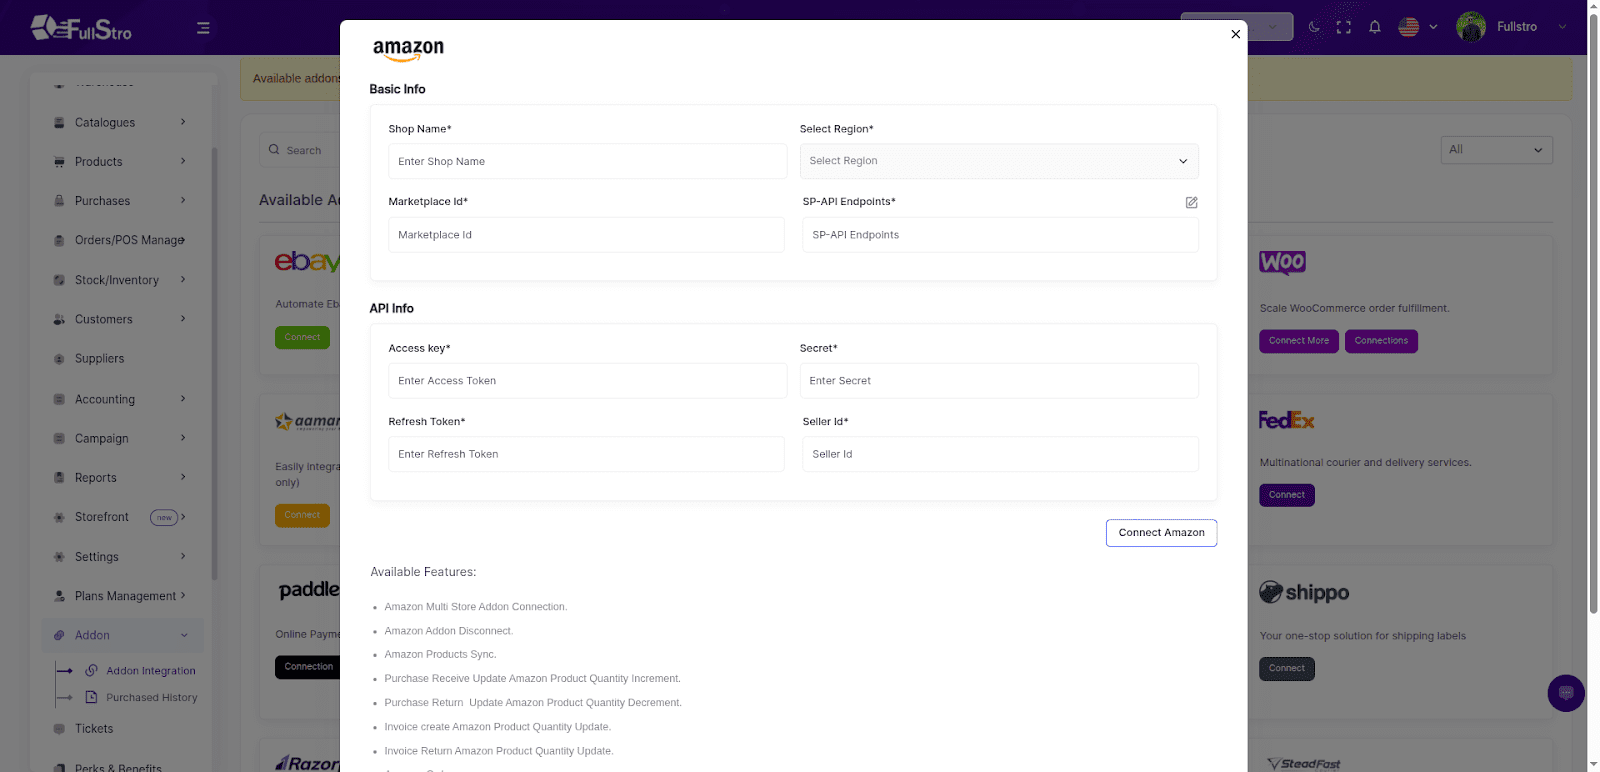Focus the Enter Refresh Token field

586,454
